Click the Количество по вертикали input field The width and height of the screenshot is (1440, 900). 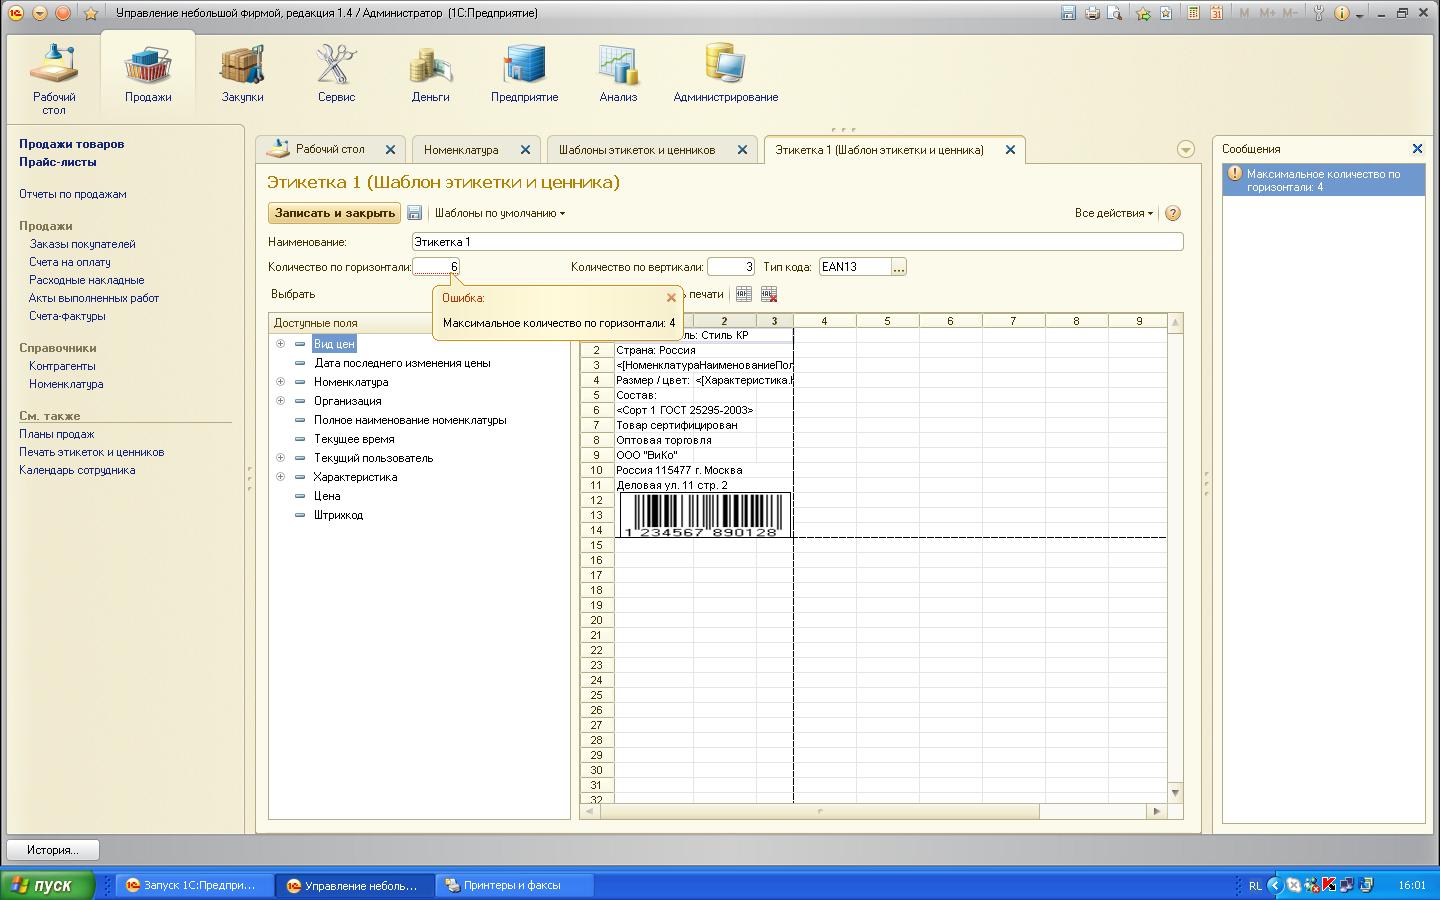[x=730, y=267]
